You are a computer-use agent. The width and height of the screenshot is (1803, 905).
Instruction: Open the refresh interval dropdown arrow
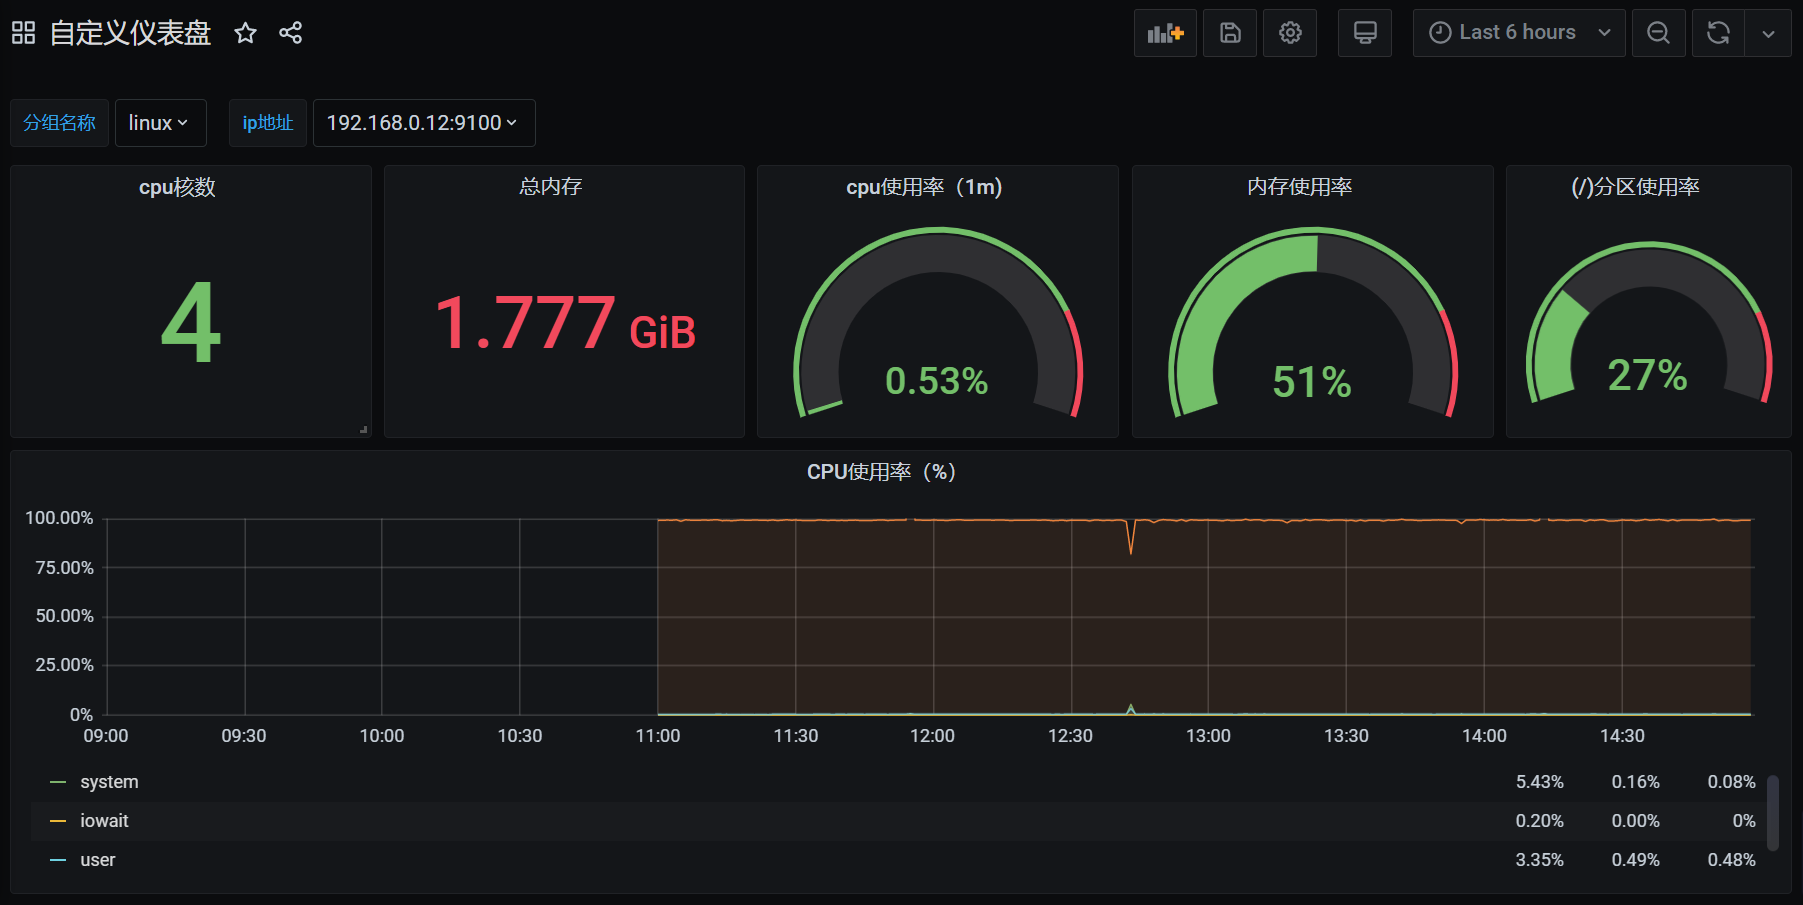[x=1768, y=33]
